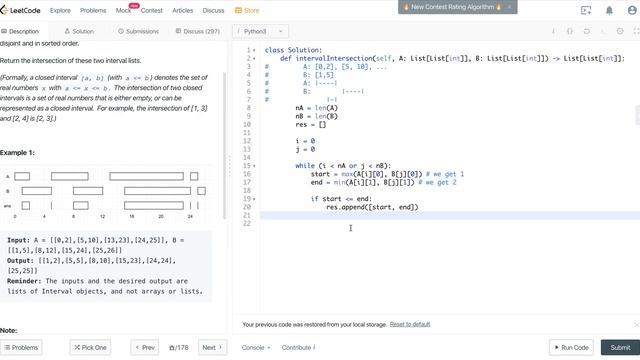Collapse the while loop fold at line 15
The image size is (640, 360).
pos(254,166)
